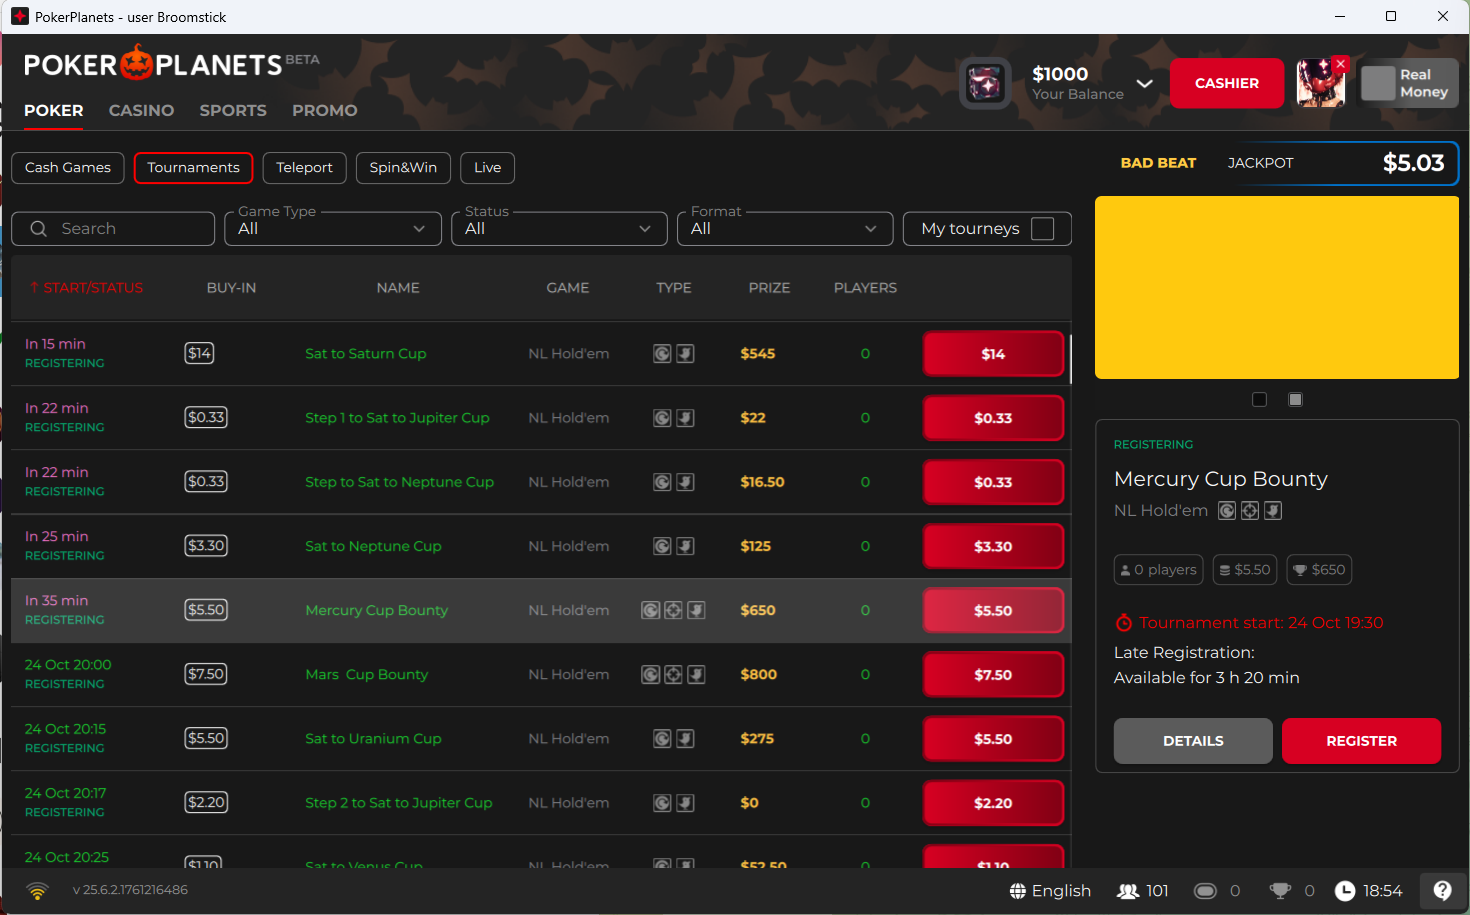This screenshot has width=1470, height=915.
Task: Open the Cash Games tab
Action: pos(68,167)
